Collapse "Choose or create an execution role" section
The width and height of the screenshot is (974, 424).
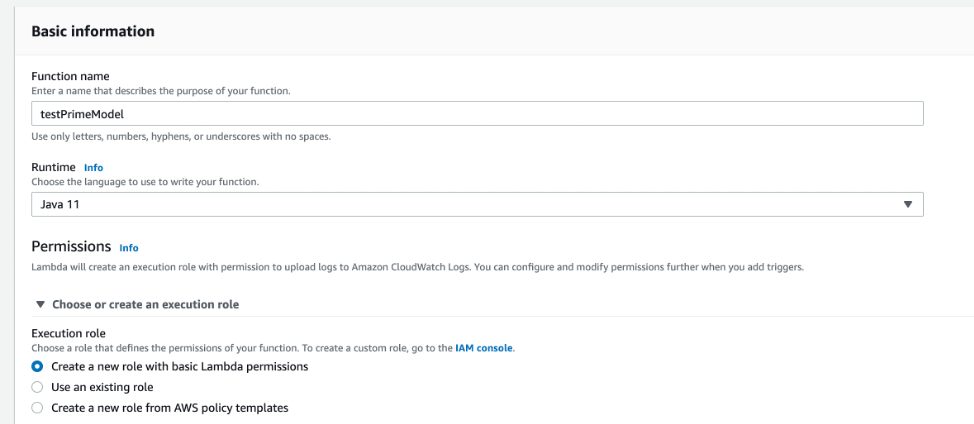tap(145, 304)
